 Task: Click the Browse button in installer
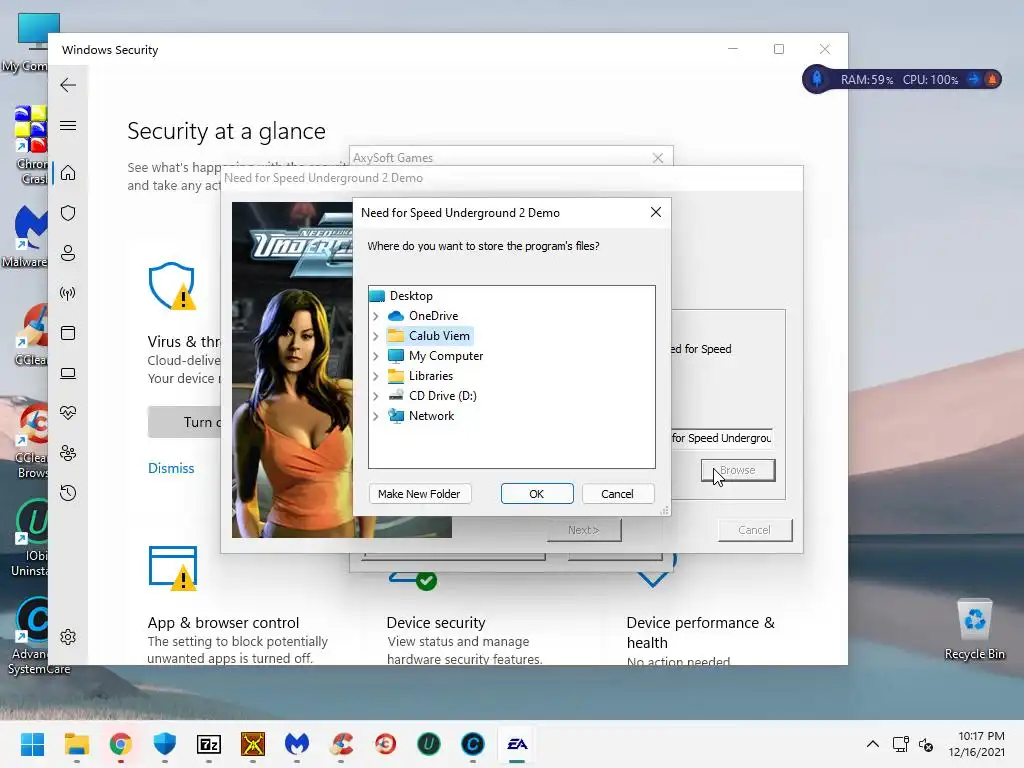point(738,470)
